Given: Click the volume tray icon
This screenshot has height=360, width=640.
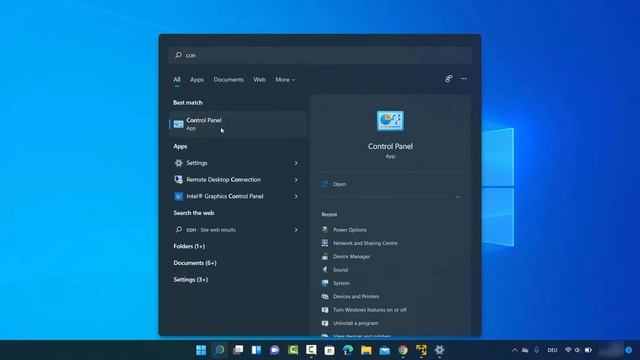Looking at the screenshot, I should click(577, 350).
